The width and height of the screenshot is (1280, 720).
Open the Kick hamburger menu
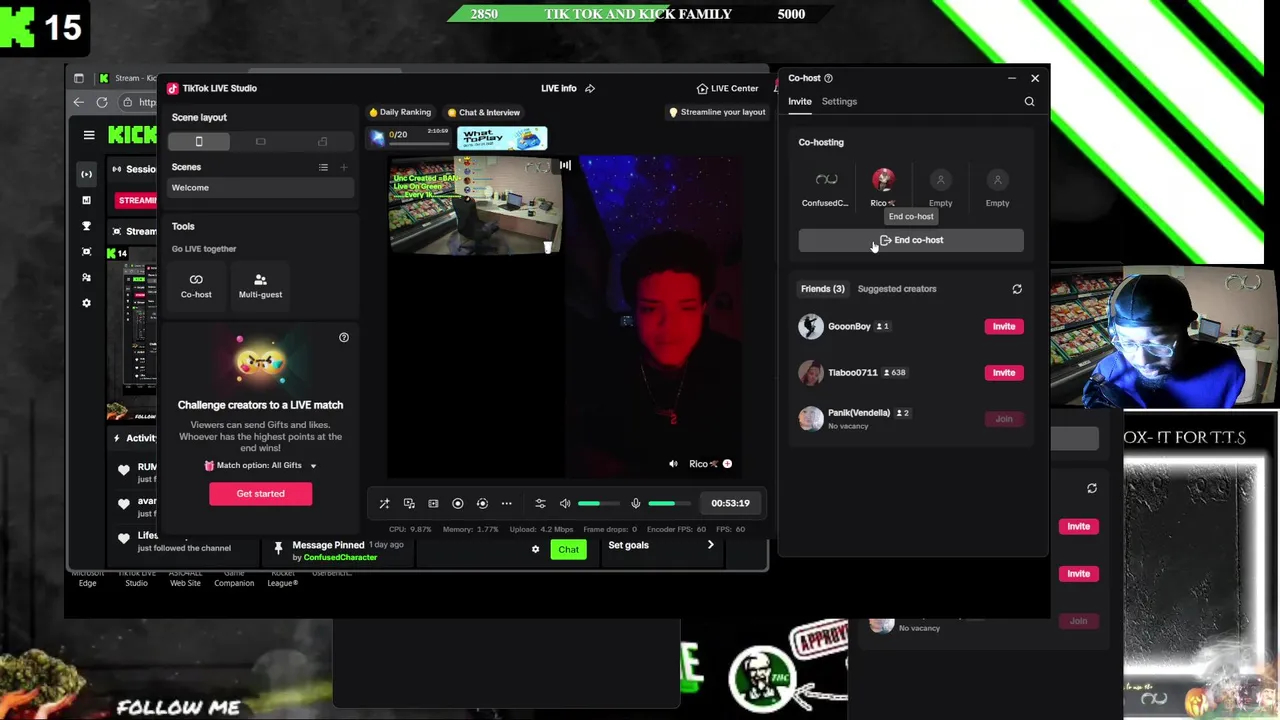[x=89, y=135]
